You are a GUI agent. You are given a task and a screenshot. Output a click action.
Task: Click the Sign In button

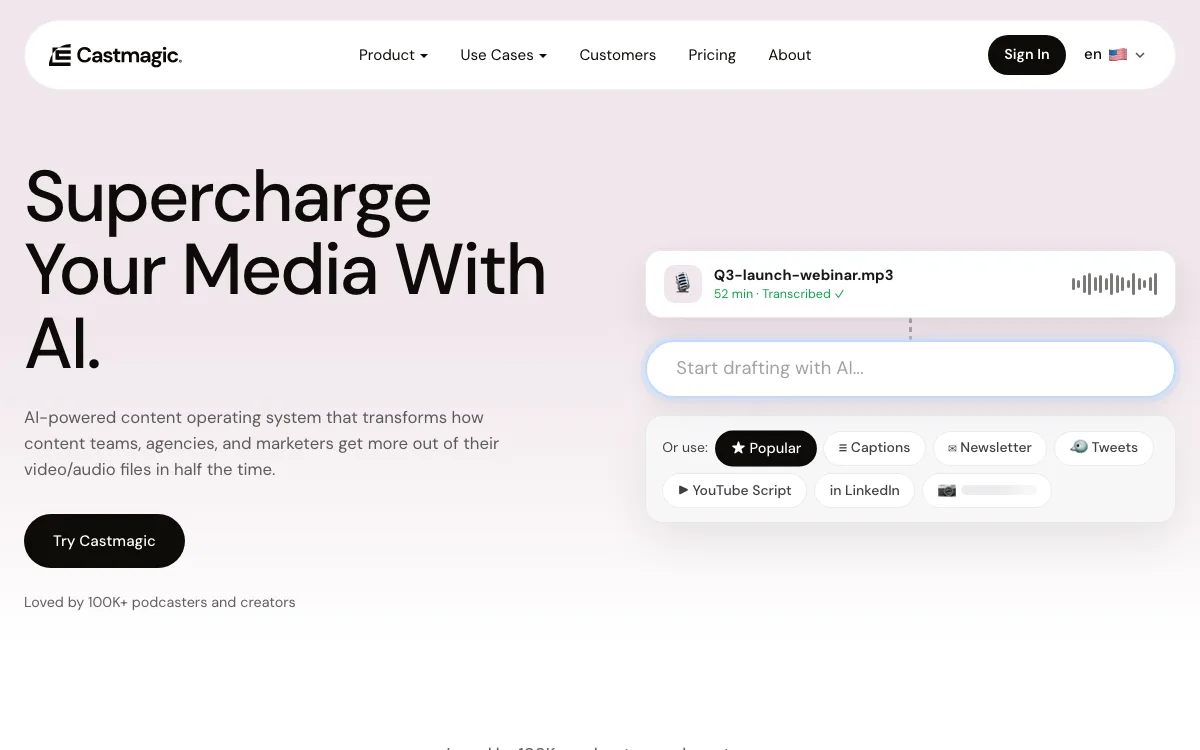click(1027, 55)
